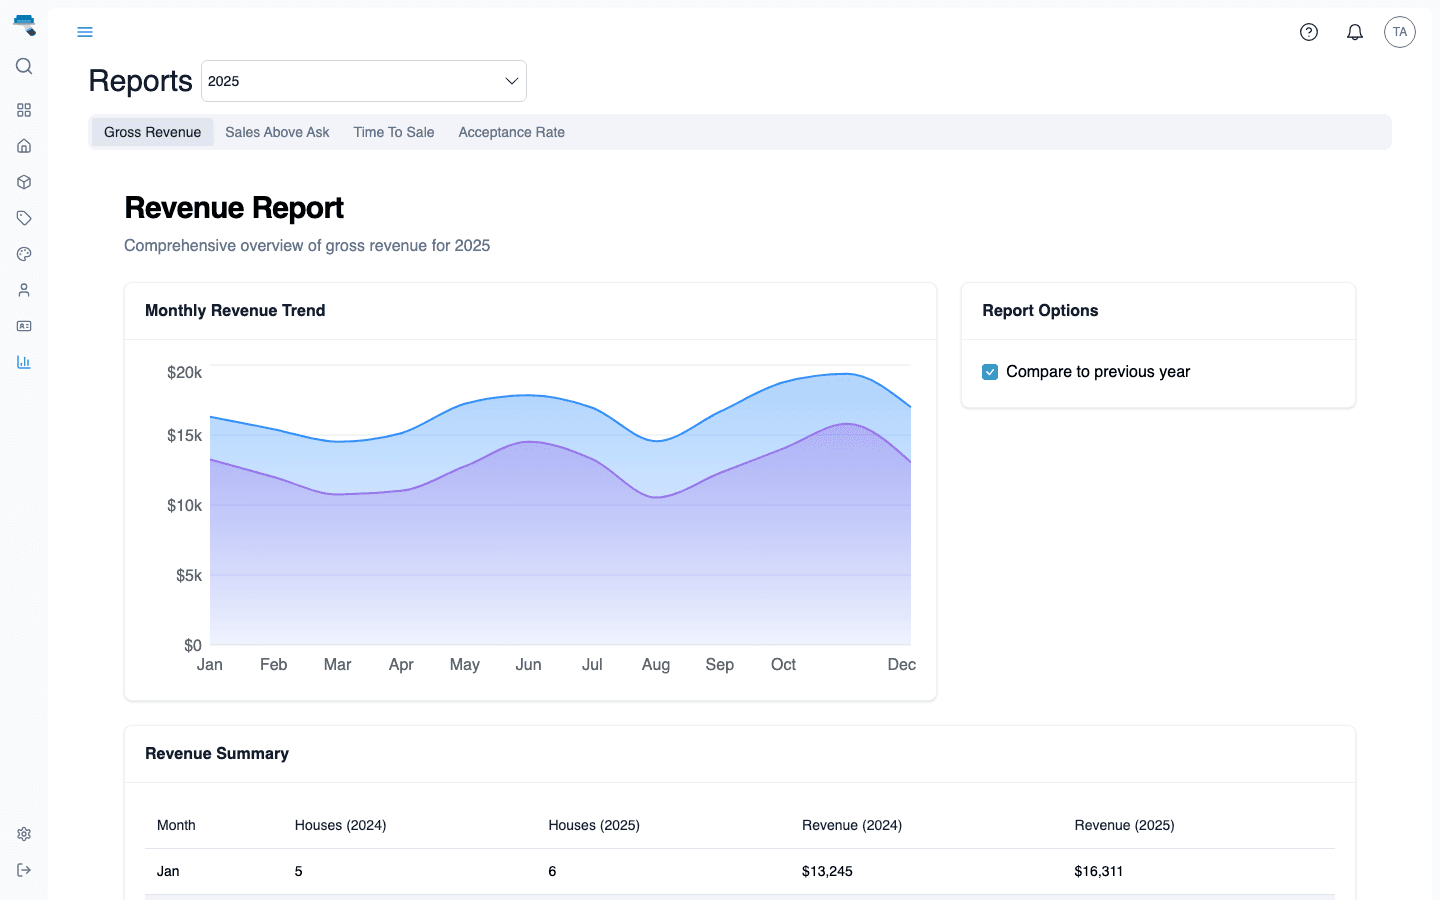Open the palette icon in the sidebar
The image size is (1440, 900).
(x=23, y=253)
